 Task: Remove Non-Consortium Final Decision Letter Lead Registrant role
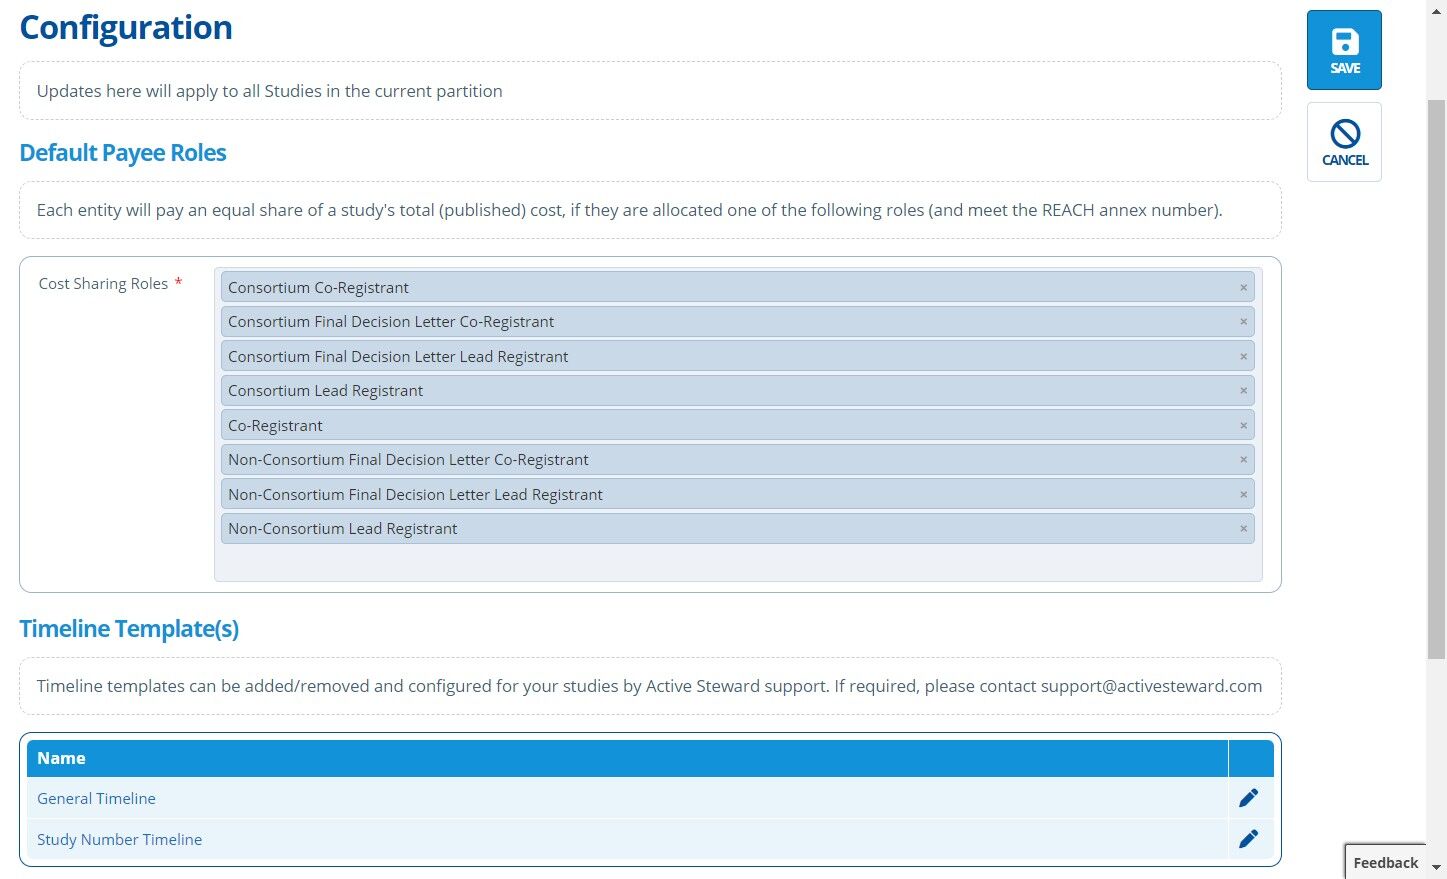coord(1244,495)
